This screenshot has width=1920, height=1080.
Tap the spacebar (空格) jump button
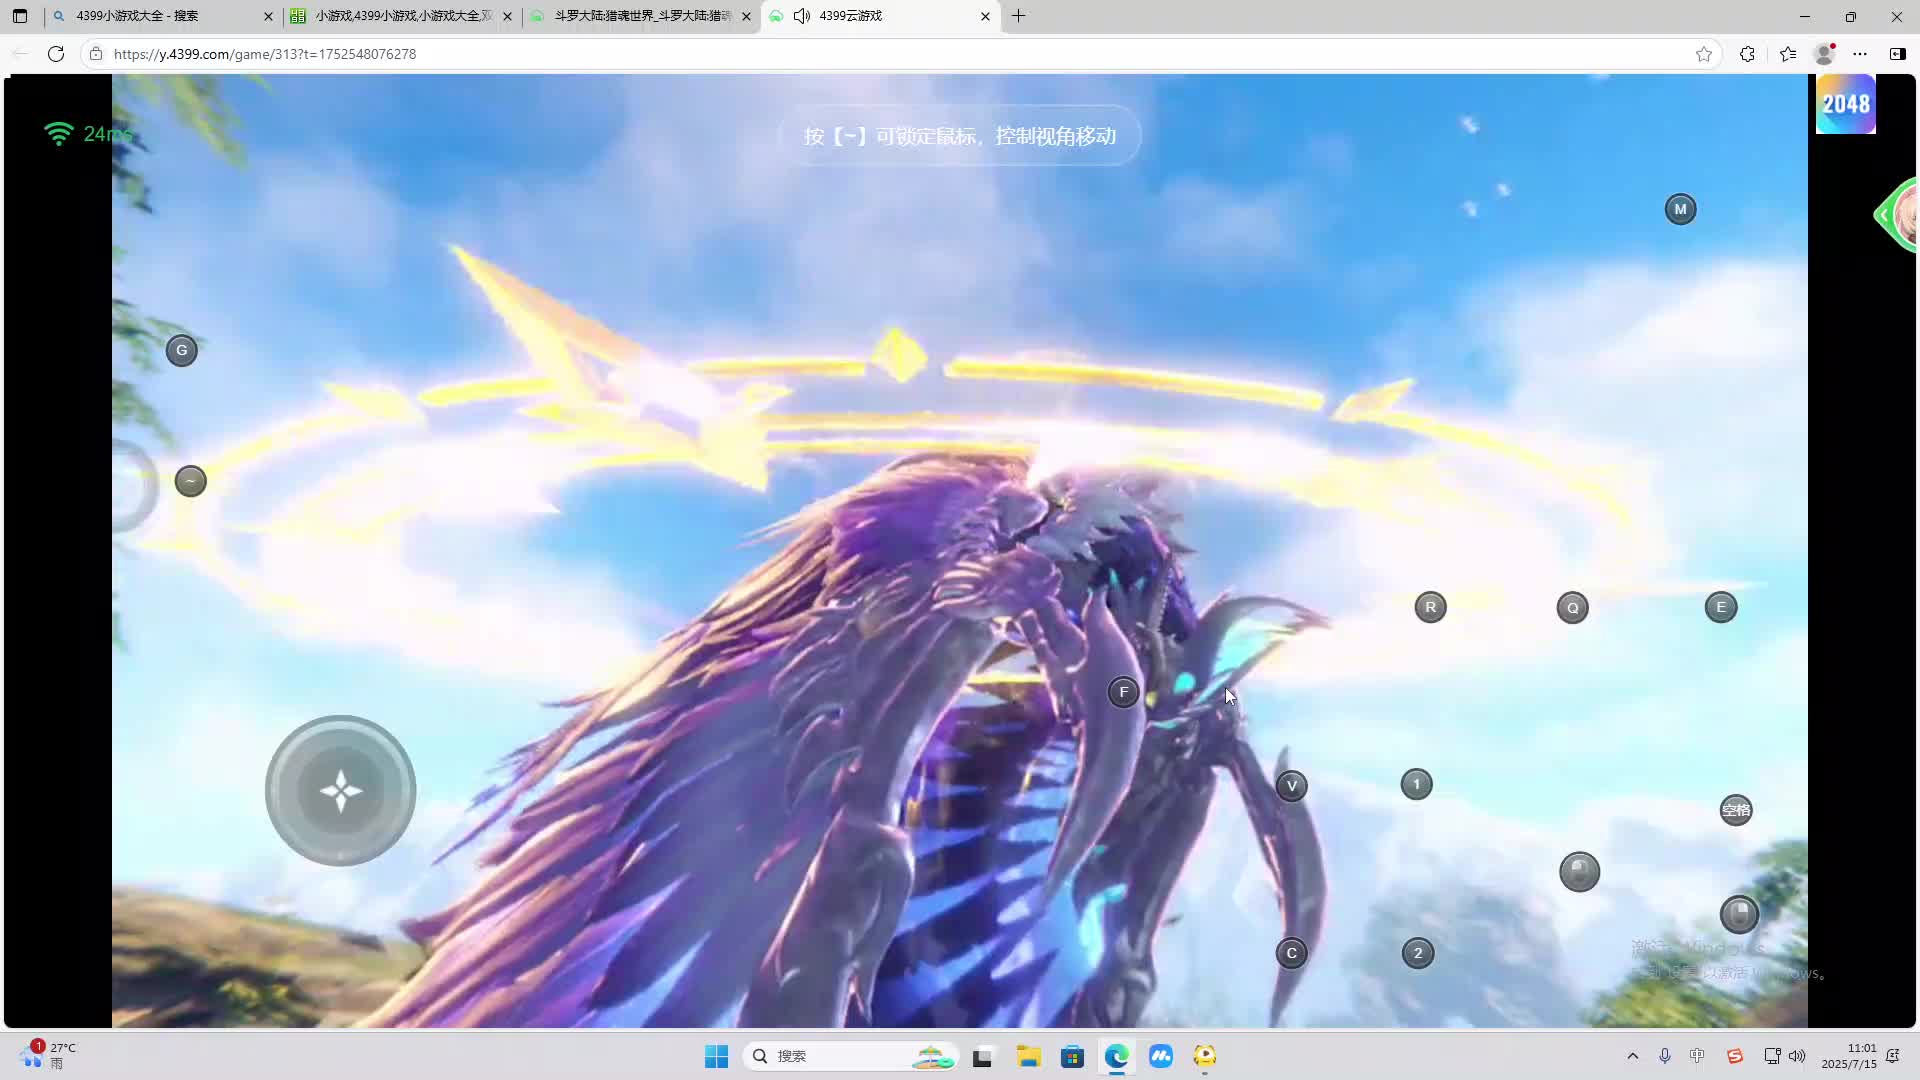pyautogui.click(x=1736, y=810)
